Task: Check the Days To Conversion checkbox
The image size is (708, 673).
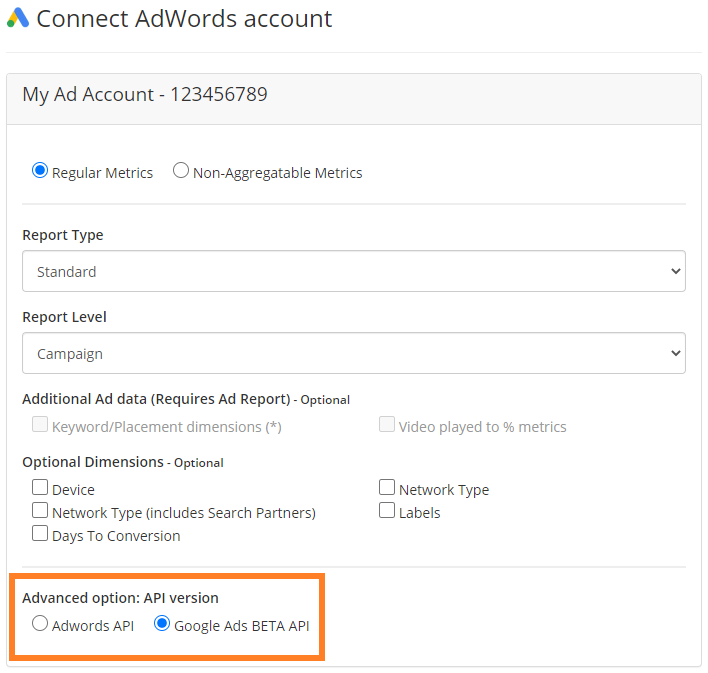Action: tap(40, 533)
